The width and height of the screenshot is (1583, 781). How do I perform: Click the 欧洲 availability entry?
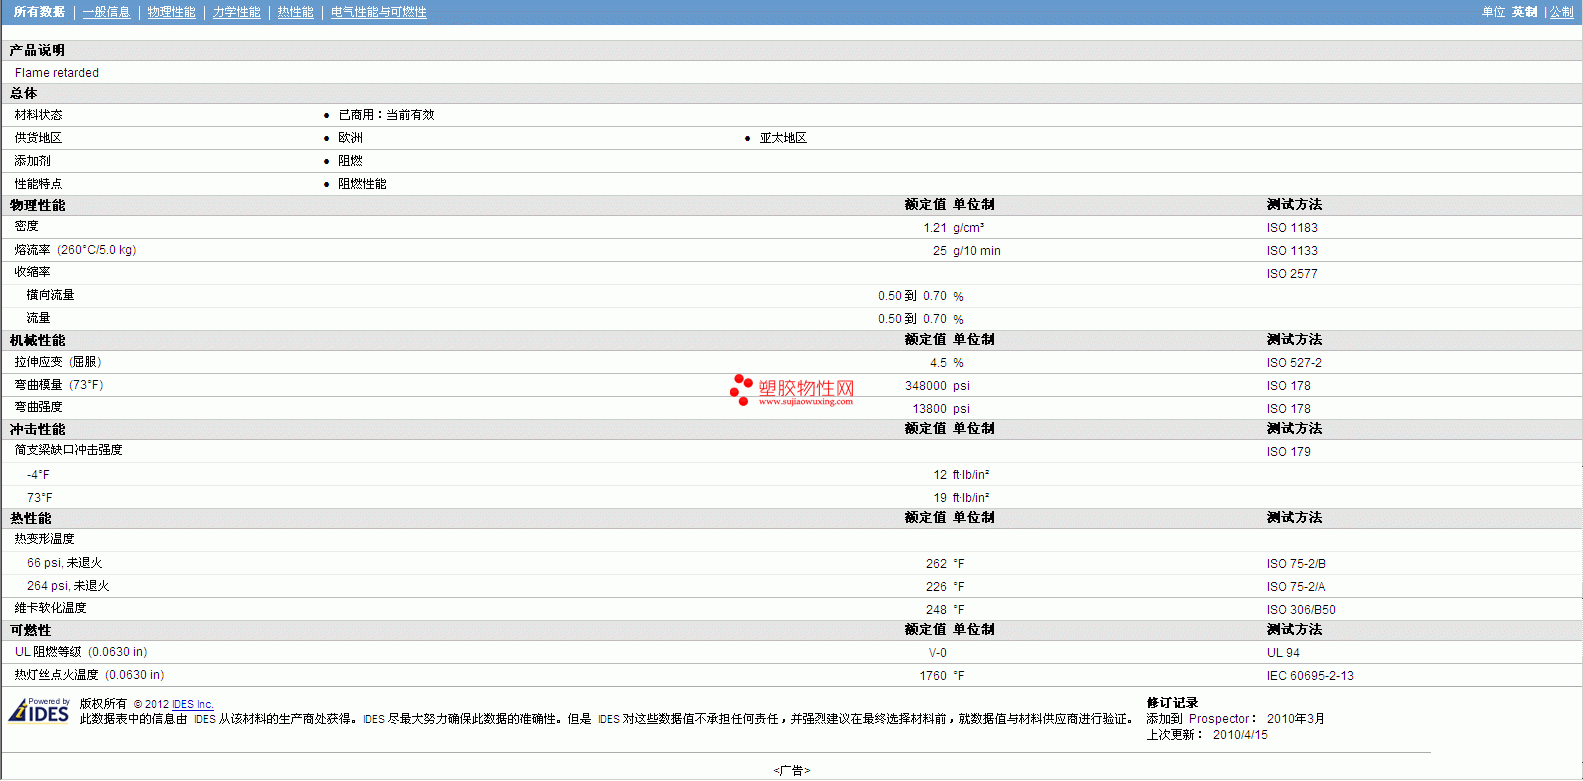(350, 138)
